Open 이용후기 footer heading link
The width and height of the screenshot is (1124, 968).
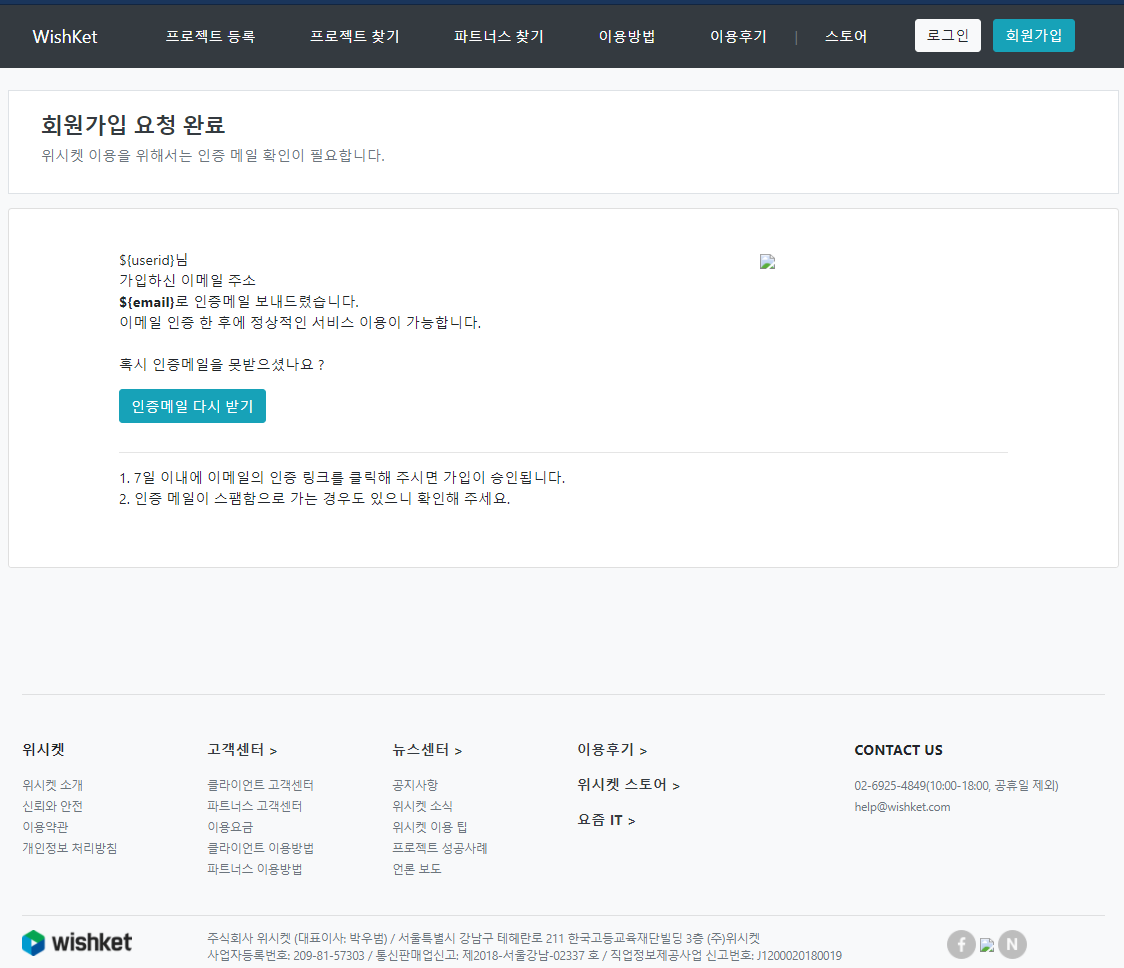click(x=611, y=750)
